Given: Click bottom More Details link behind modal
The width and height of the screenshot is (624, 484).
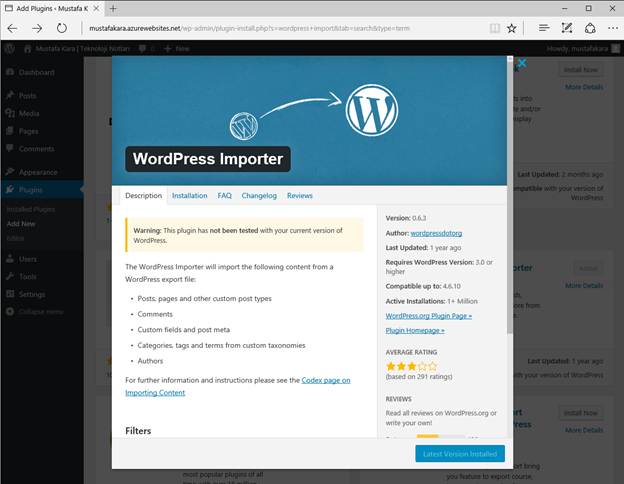Looking at the screenshot, I should (584, 430).
